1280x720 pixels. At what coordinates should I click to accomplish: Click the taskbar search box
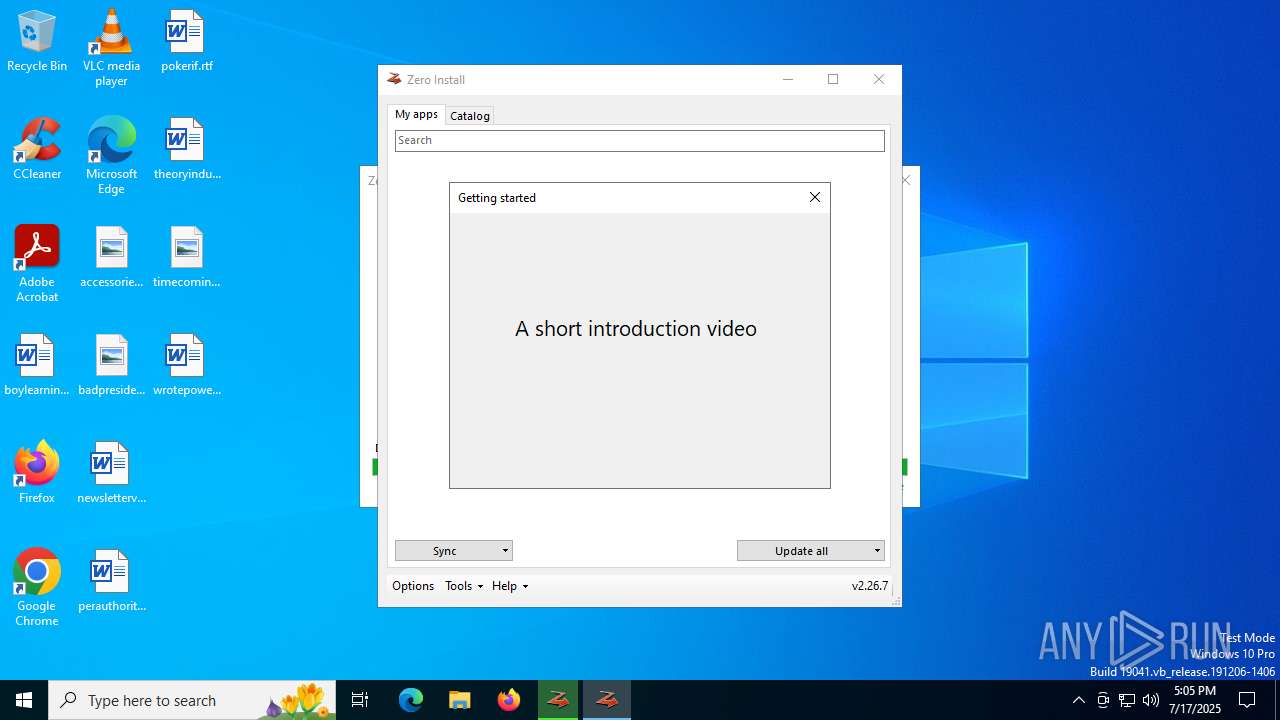[192, 700]
